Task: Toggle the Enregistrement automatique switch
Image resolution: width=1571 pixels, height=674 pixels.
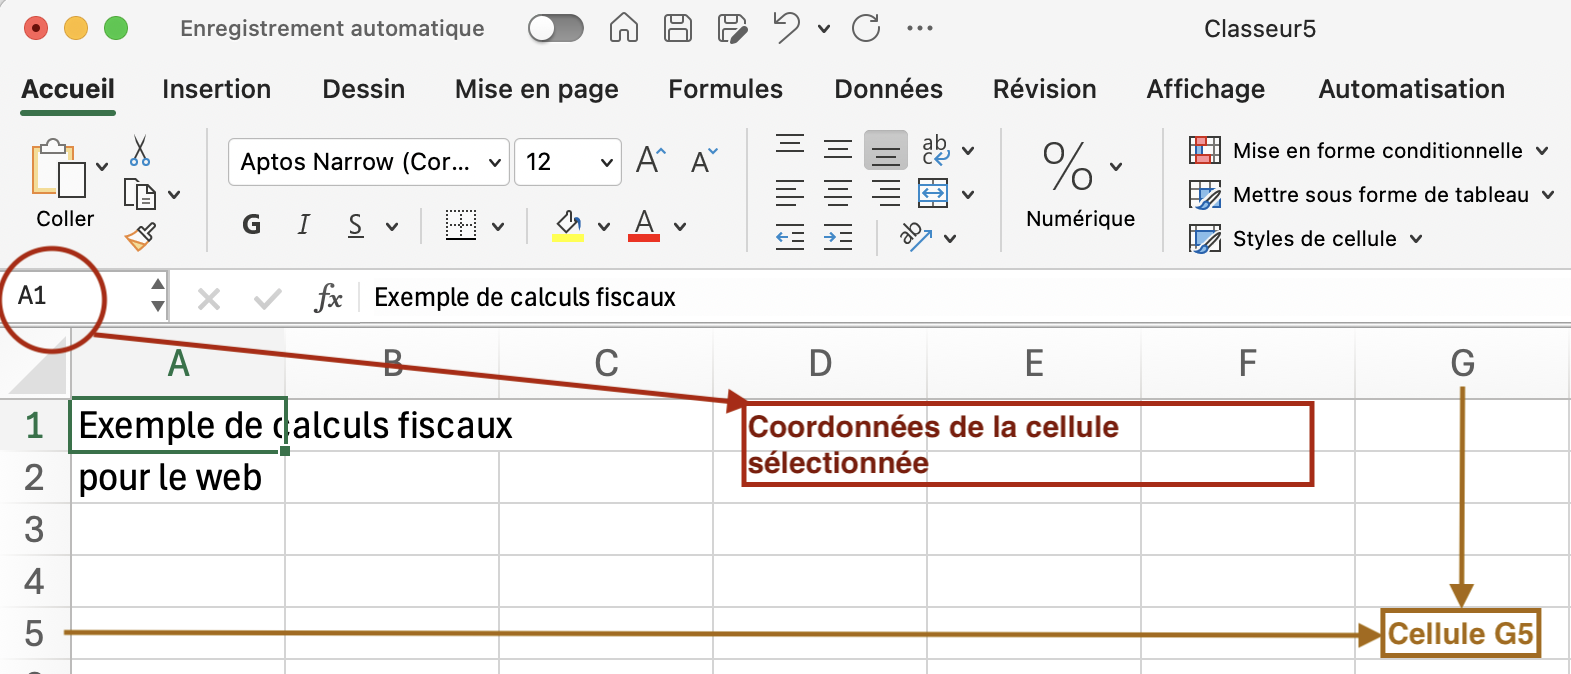Action: [x=556, y=28]
